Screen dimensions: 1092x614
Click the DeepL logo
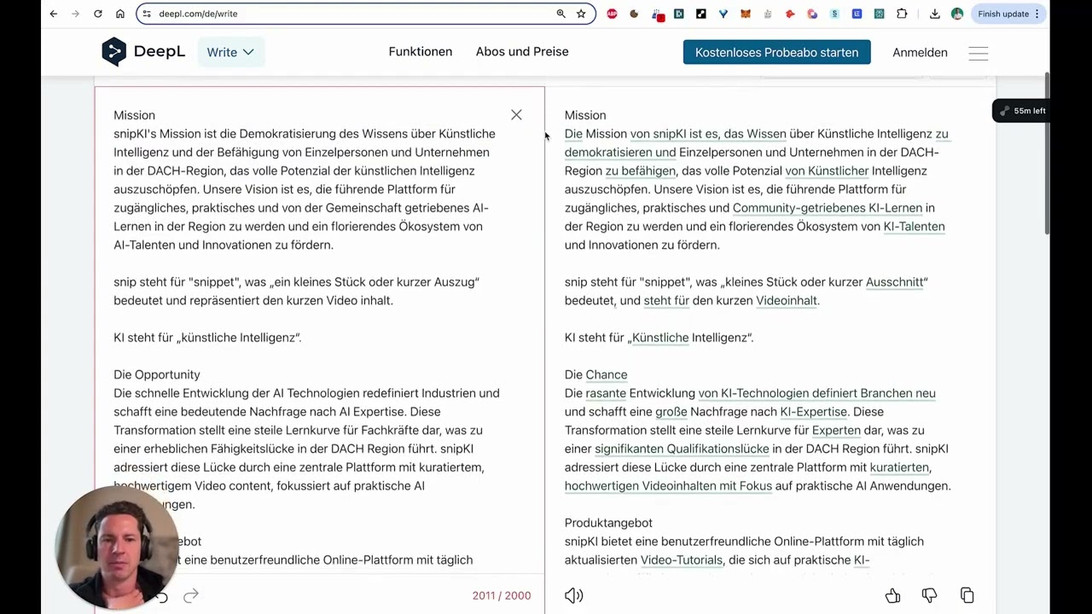pyautogui.click(x=143, y=52)
